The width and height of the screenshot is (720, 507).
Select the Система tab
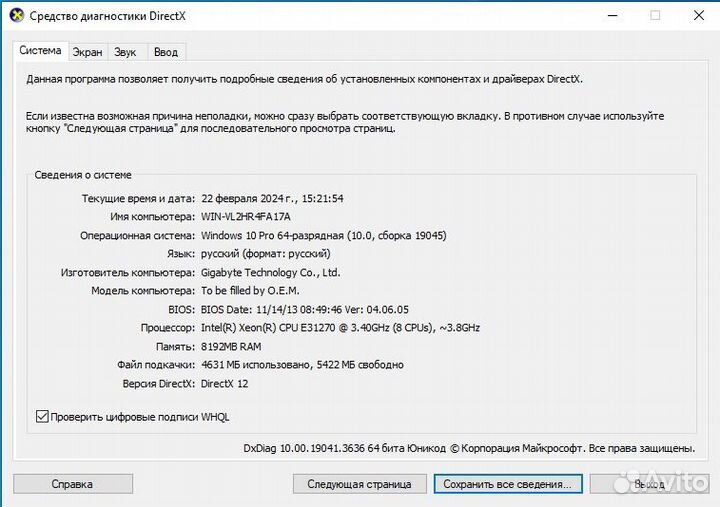(41, 51)
